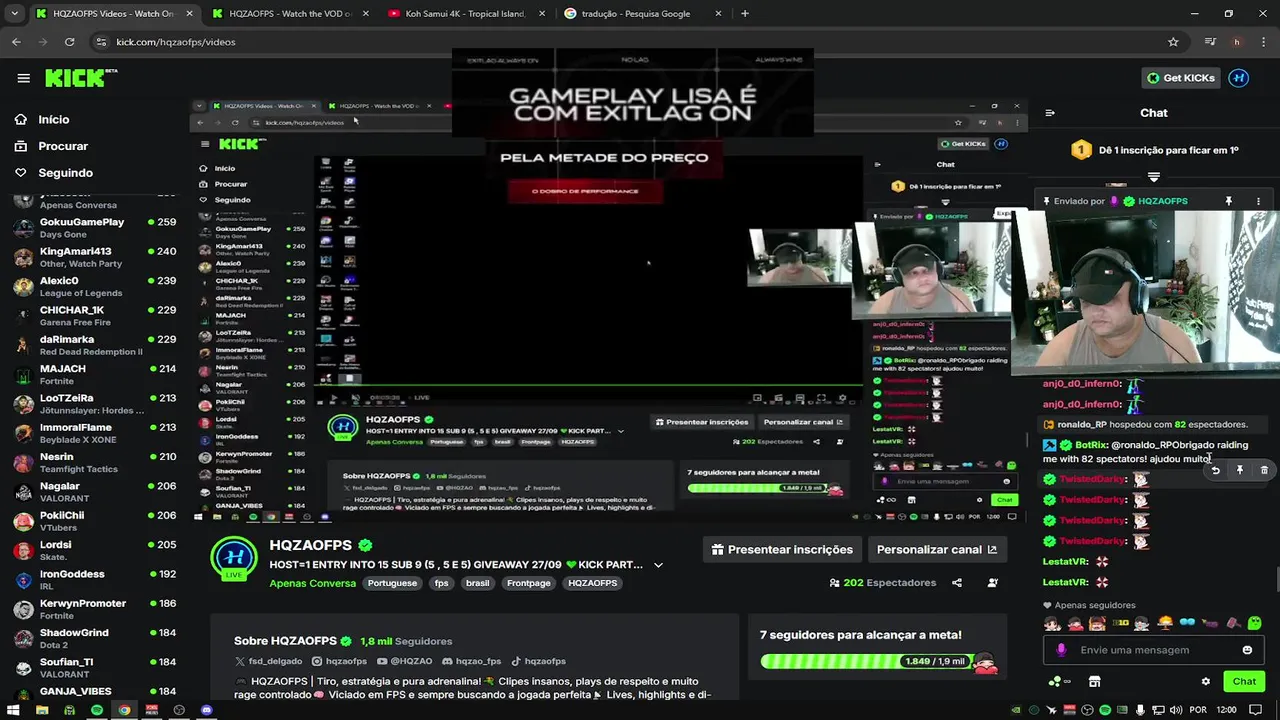Open Instagram hqzaofps link
The height and width of the screenshot is (720, 1280).
[339, 661]
